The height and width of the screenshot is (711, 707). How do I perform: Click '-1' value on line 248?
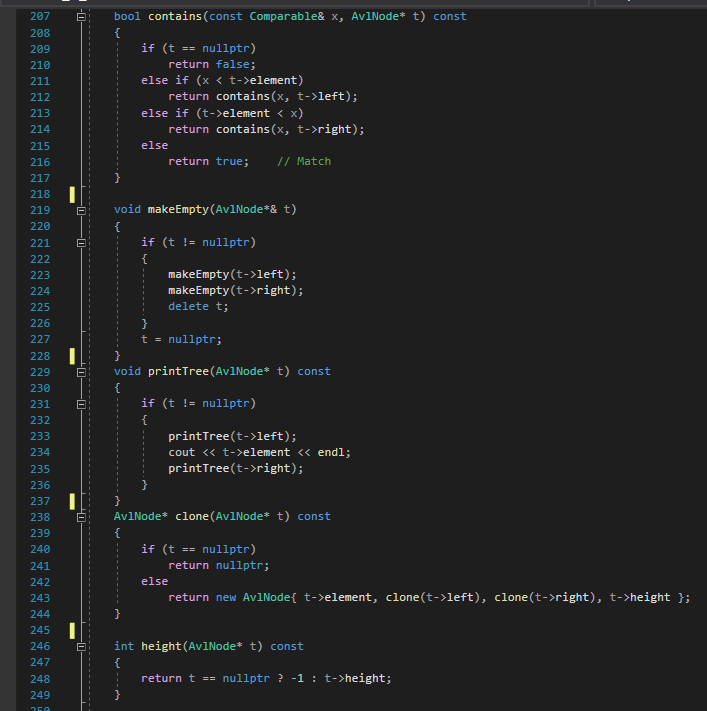(297, 679)
